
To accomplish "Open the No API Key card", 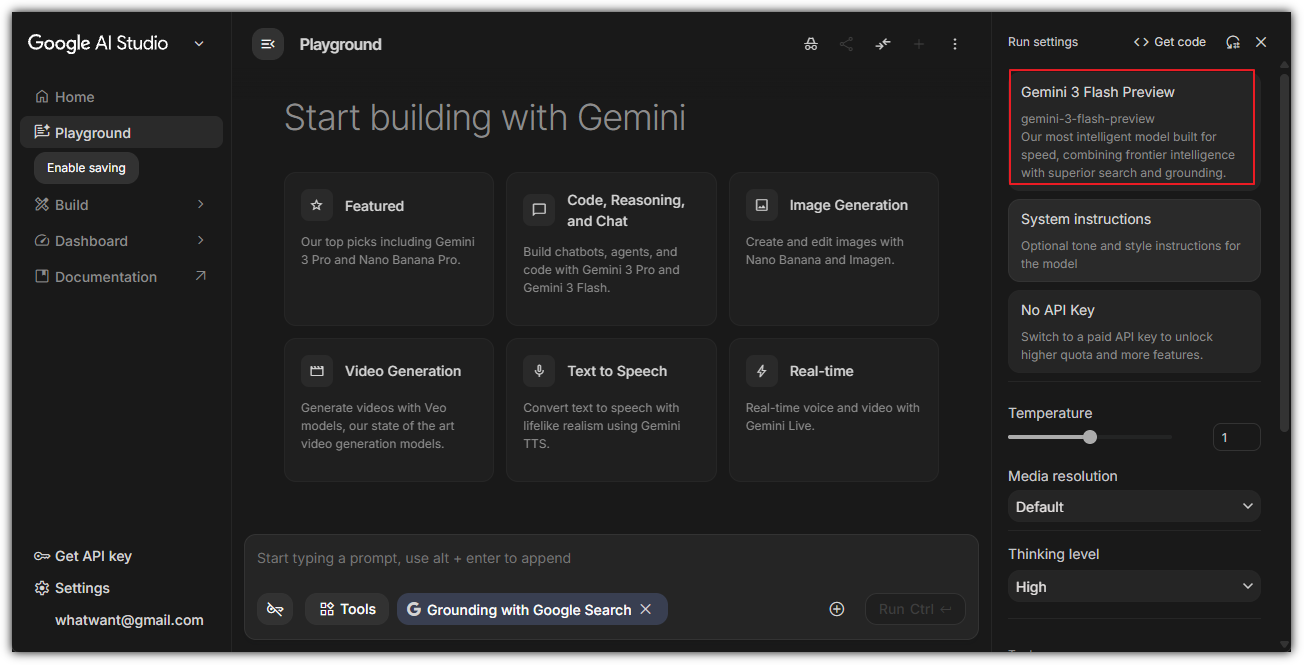I will pos(1134,331).
